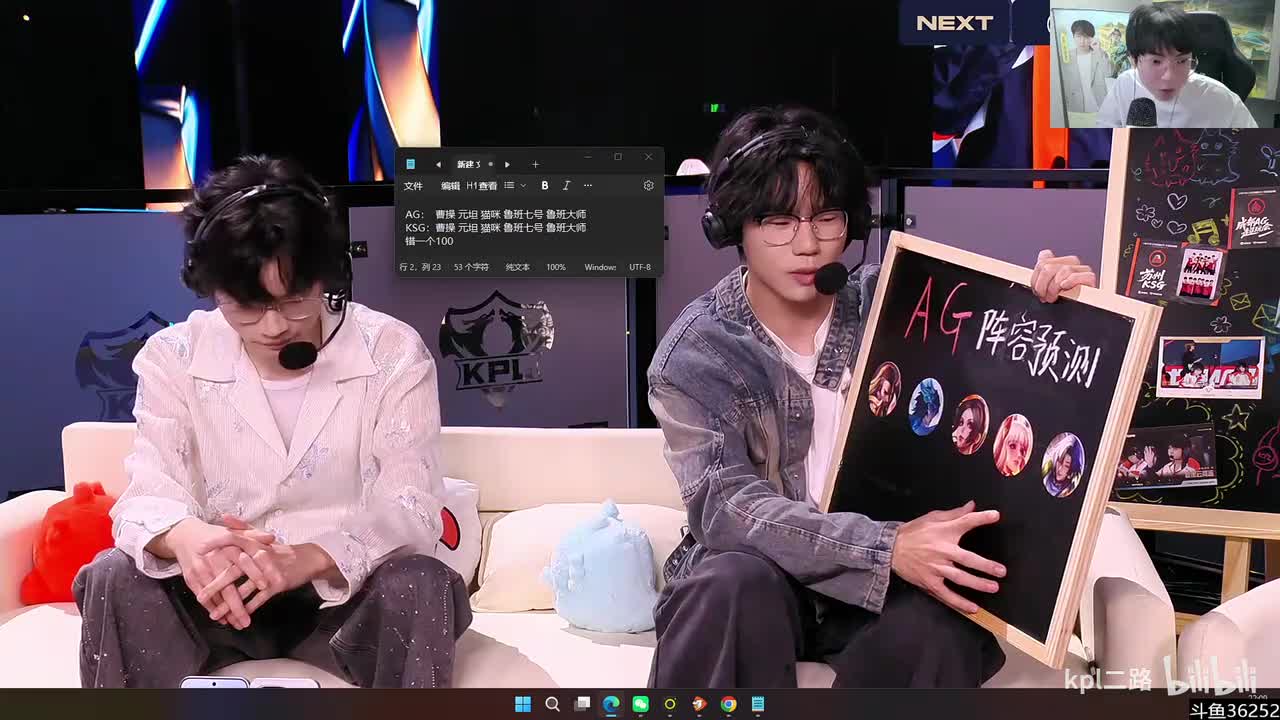Viewport: 1280px width, 720px height.
Task: Click the first hero portrait on the board
Action: tap(884, 389)
